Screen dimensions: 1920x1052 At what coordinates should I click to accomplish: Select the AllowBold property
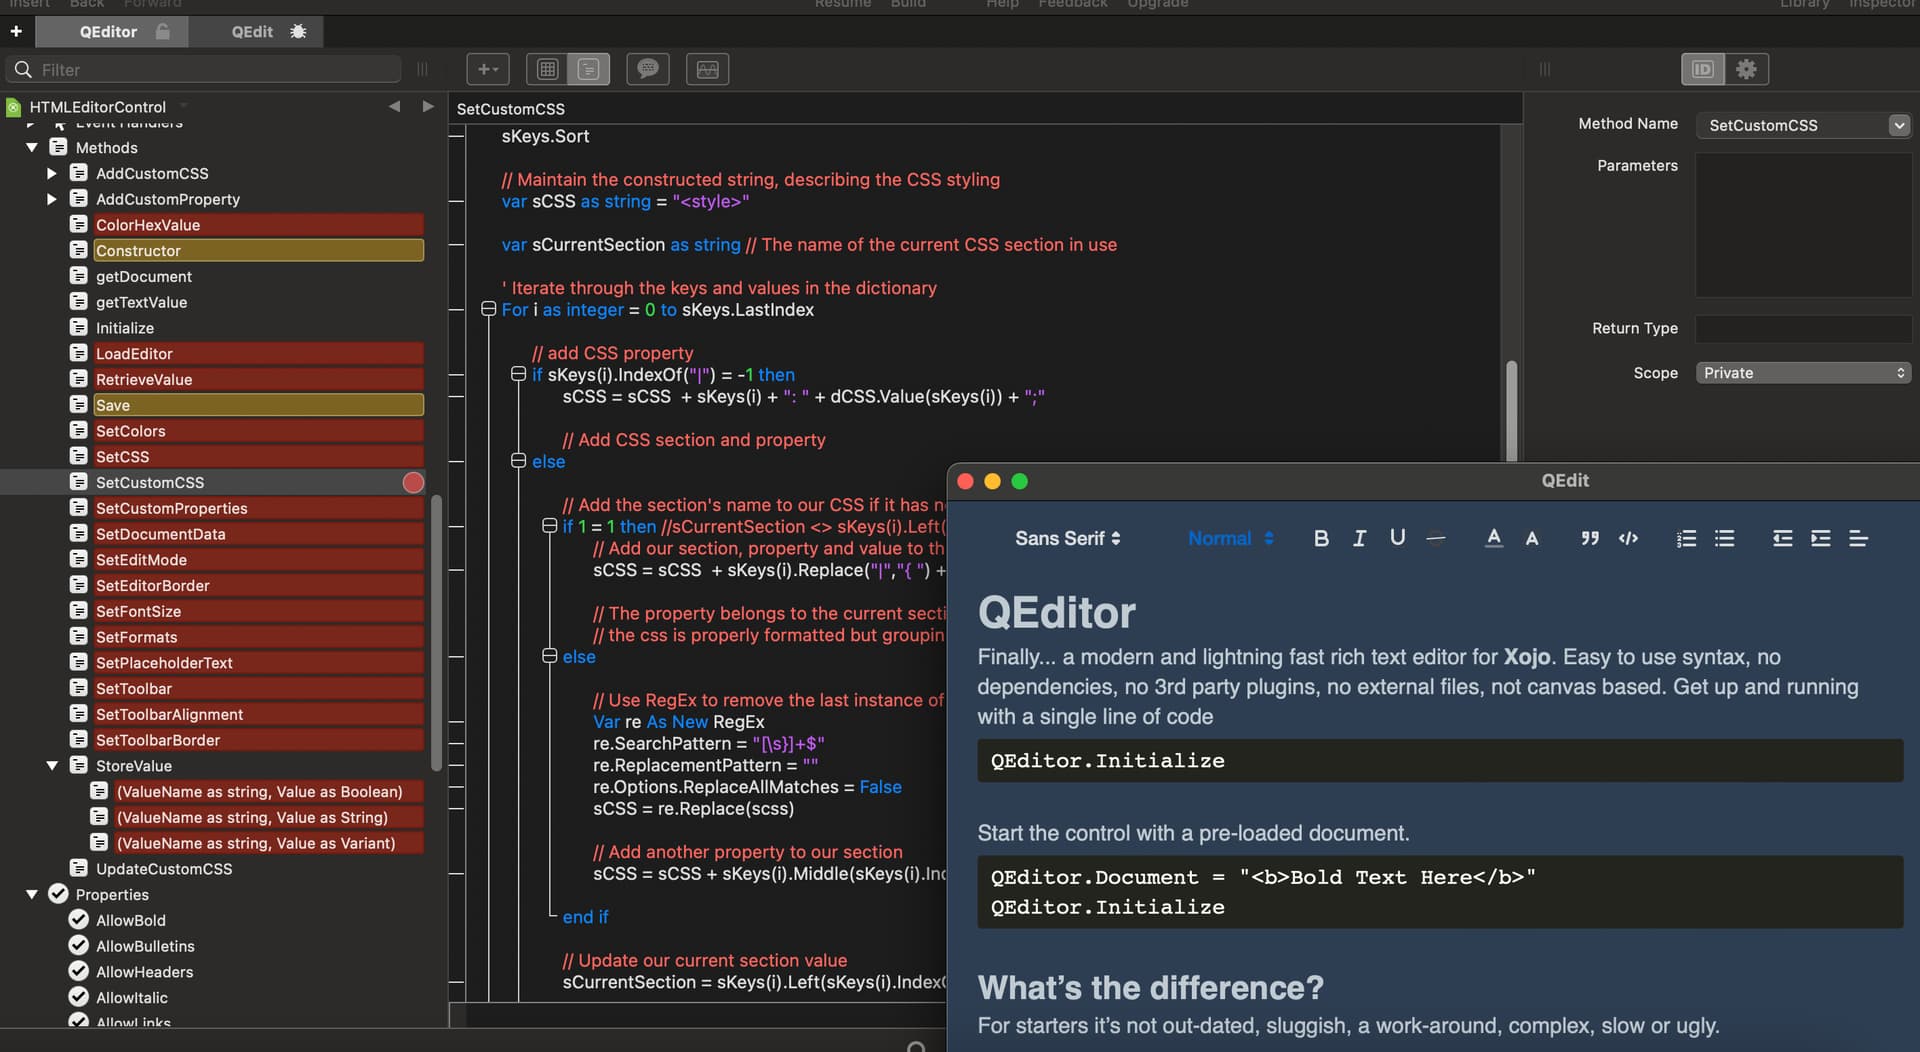coord(131,920)
